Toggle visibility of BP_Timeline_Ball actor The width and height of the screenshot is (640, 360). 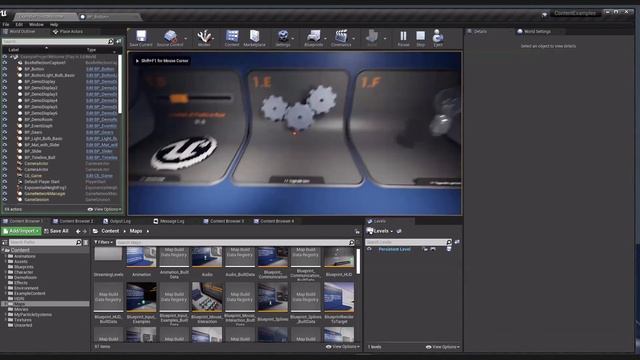[x=4, y=157]
